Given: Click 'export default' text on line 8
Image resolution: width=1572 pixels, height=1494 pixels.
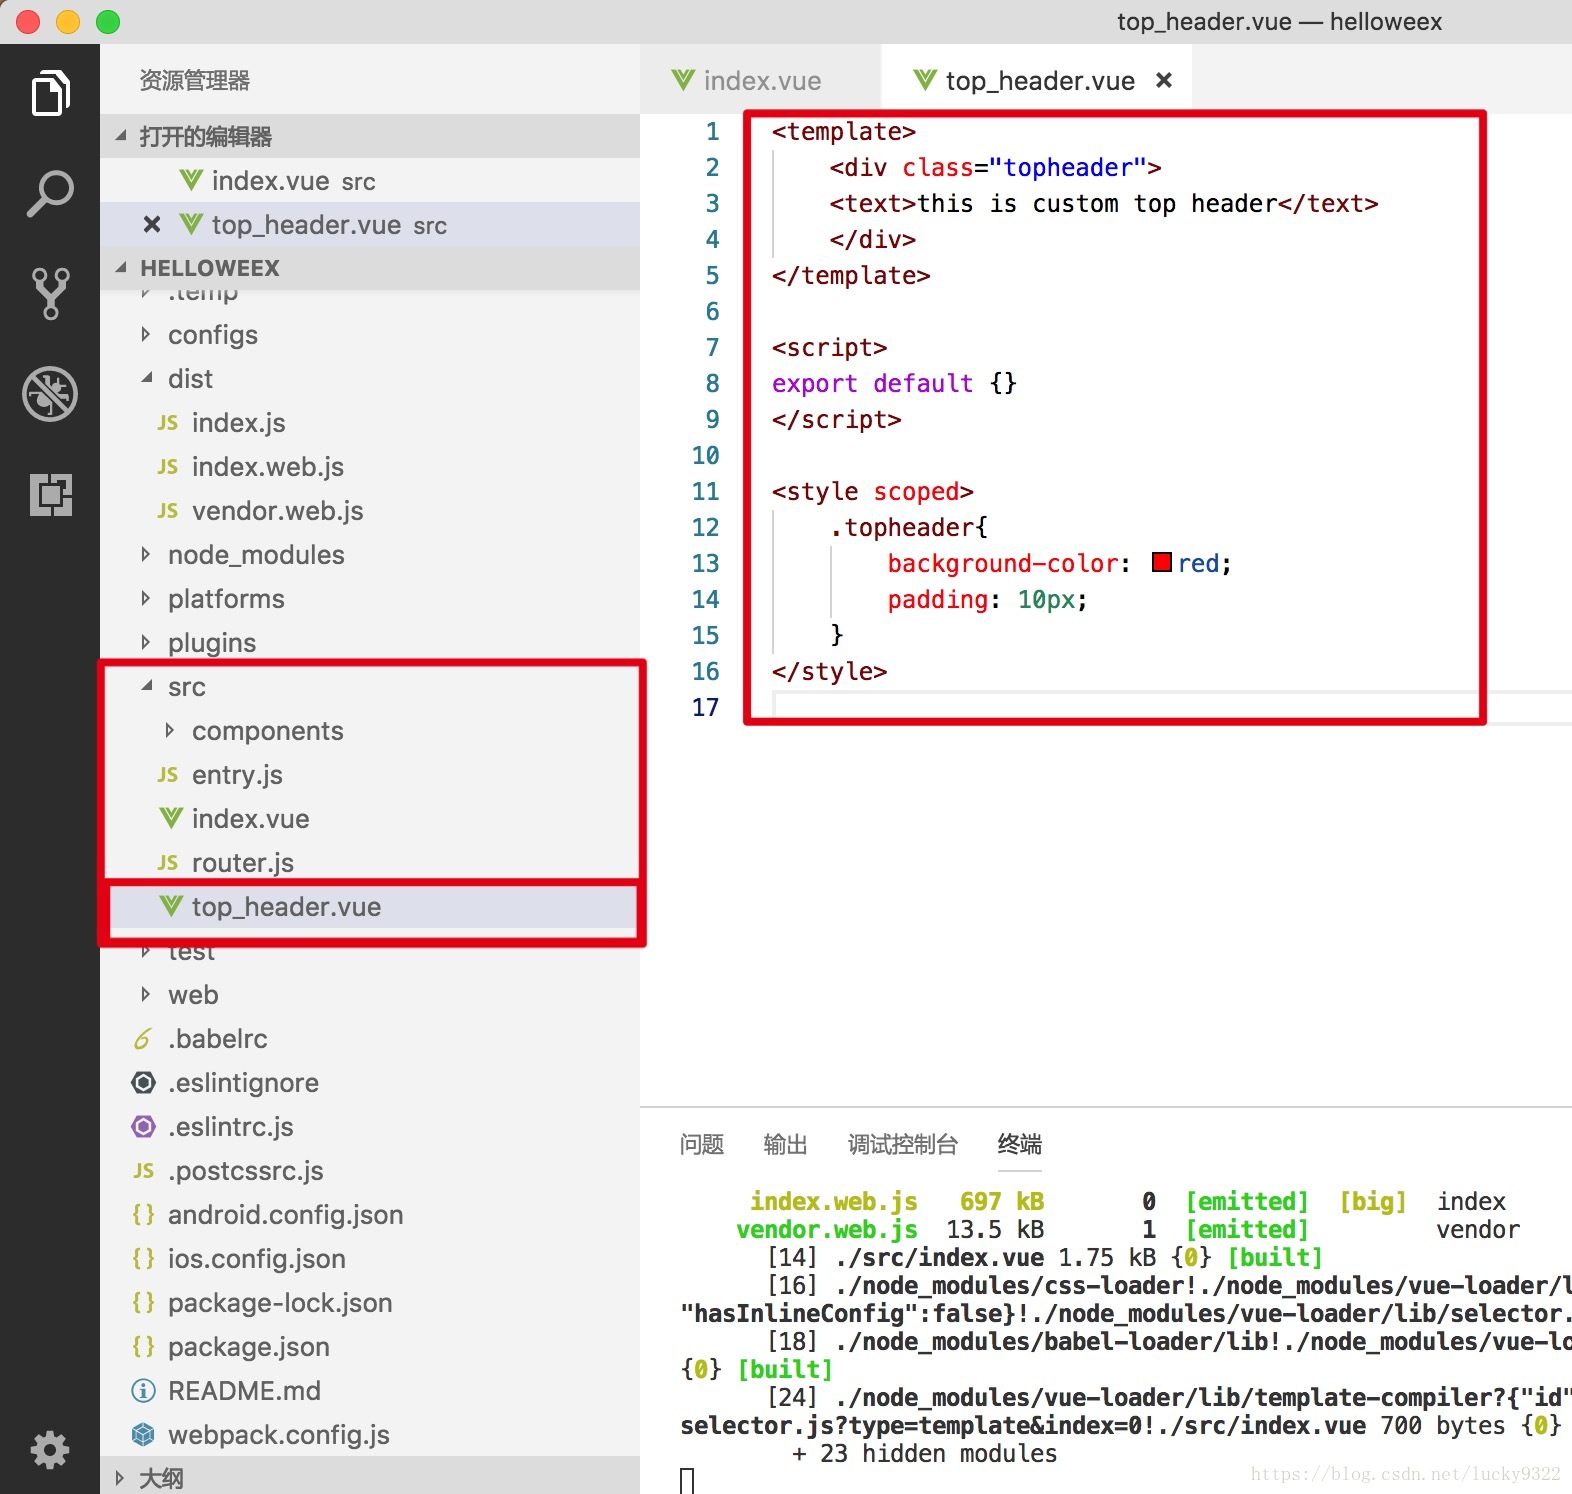Looking at the screenshot, I should point(872,383).
